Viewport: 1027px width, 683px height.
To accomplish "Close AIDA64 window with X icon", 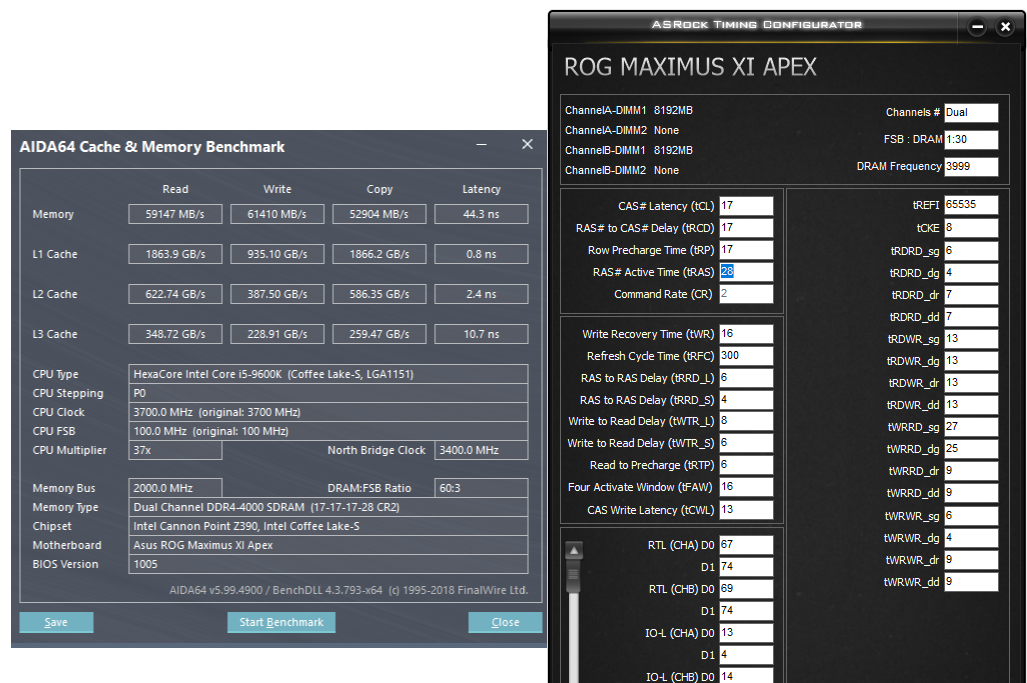I will point(527,144).
